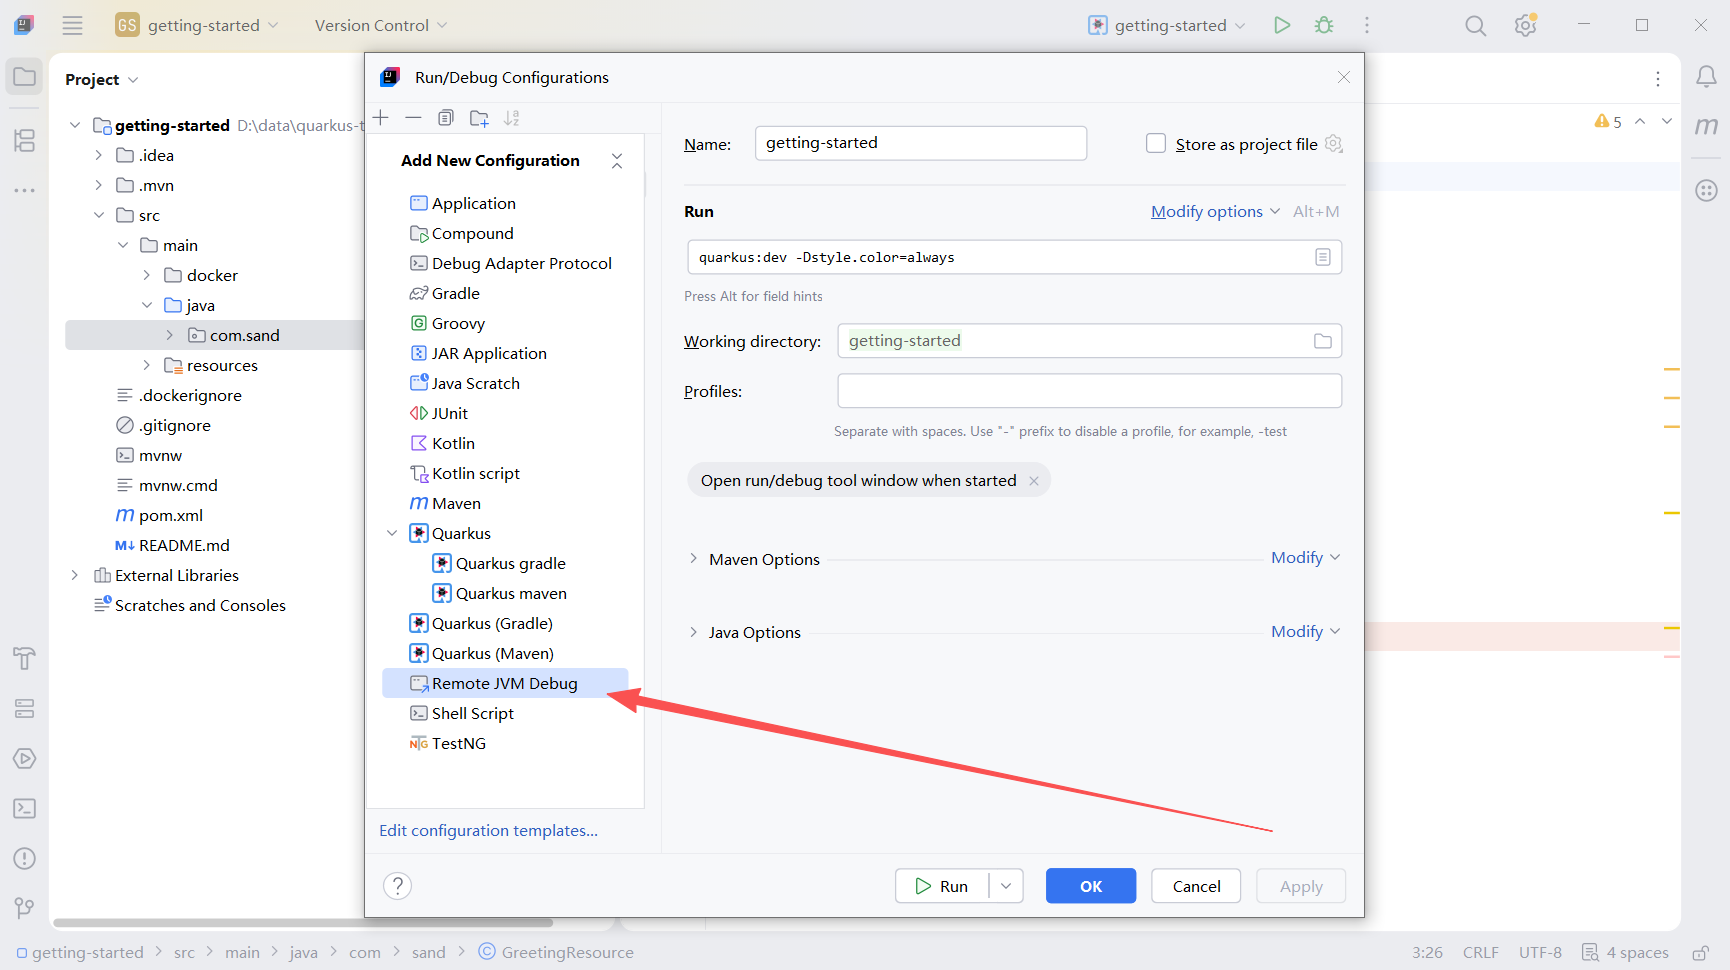
Task: Select README.md in project tree
Action: click(x=184, y=545)
